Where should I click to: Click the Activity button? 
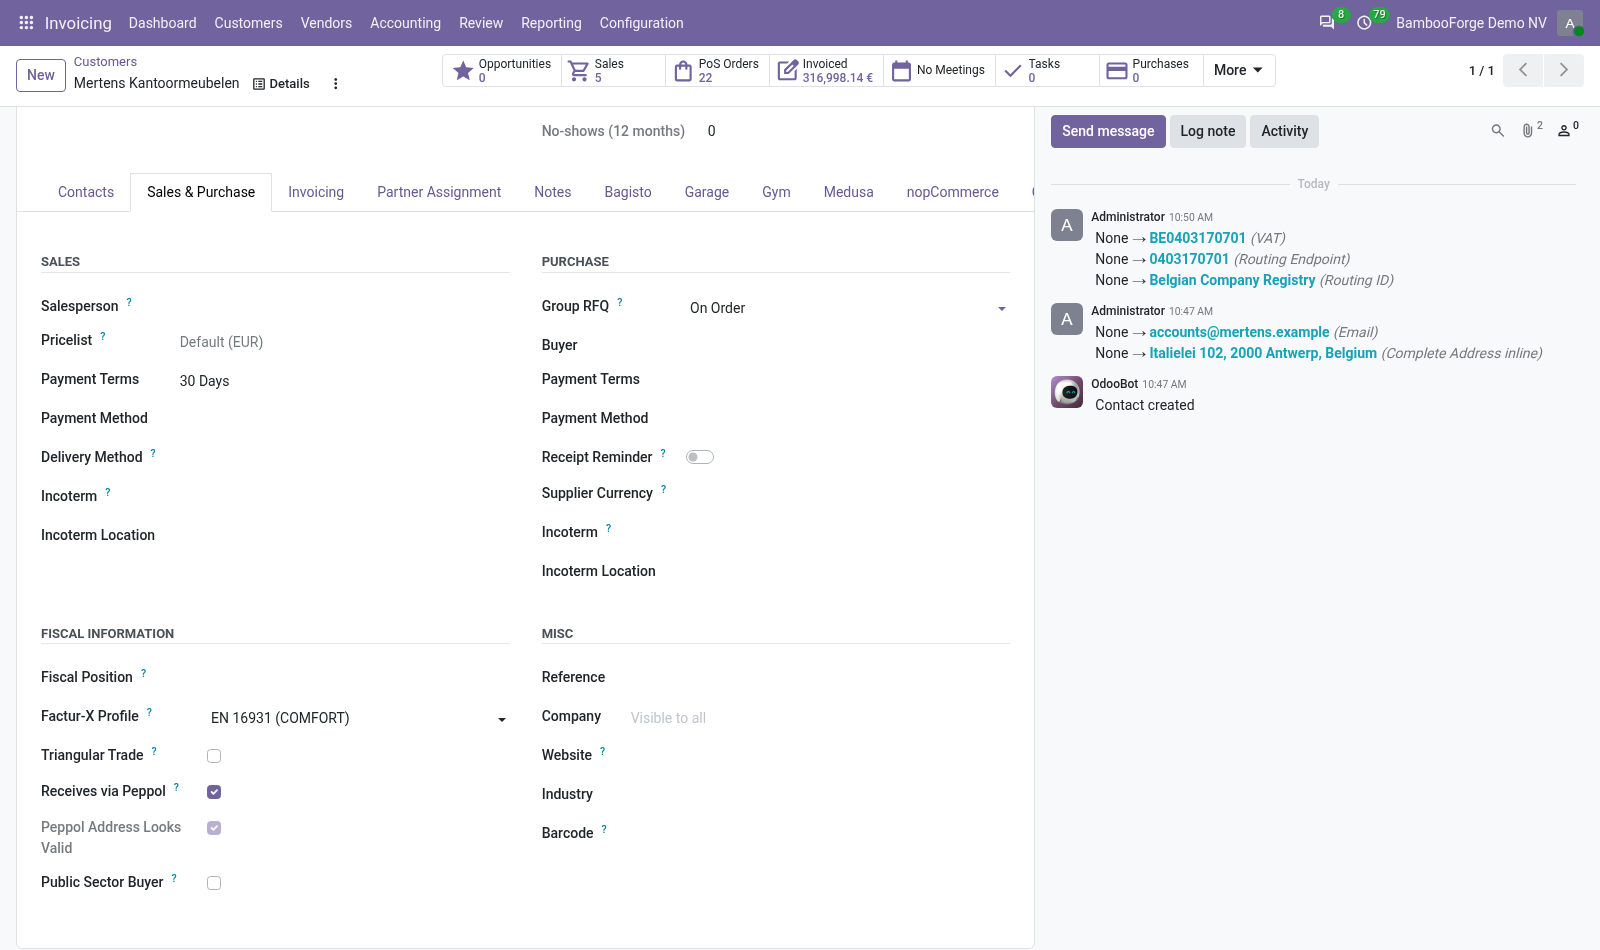(x=1285, y=131)
